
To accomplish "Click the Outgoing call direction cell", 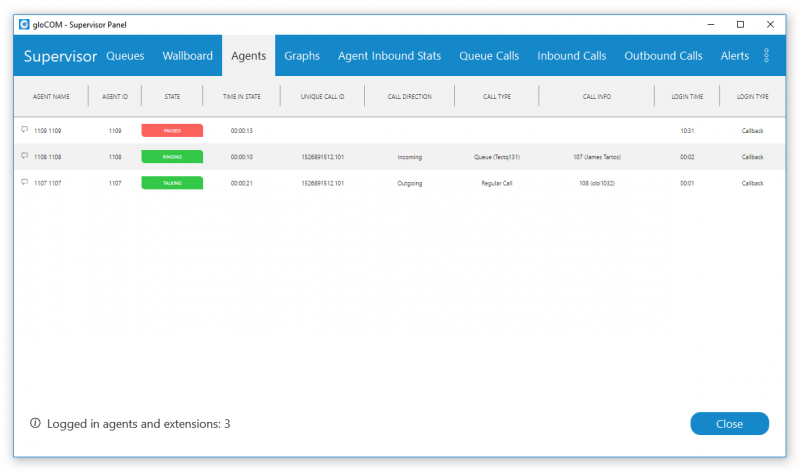I will click(410, 183).
